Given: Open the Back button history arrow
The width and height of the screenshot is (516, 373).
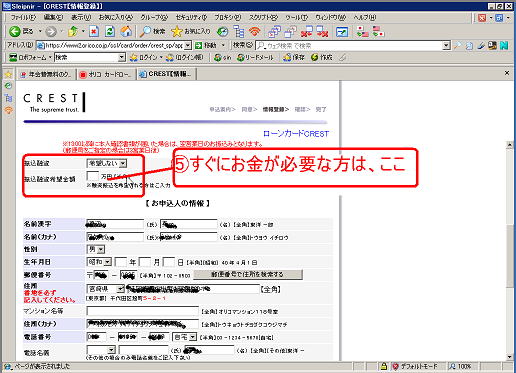Looking at the screenshot, I should 40,32.
